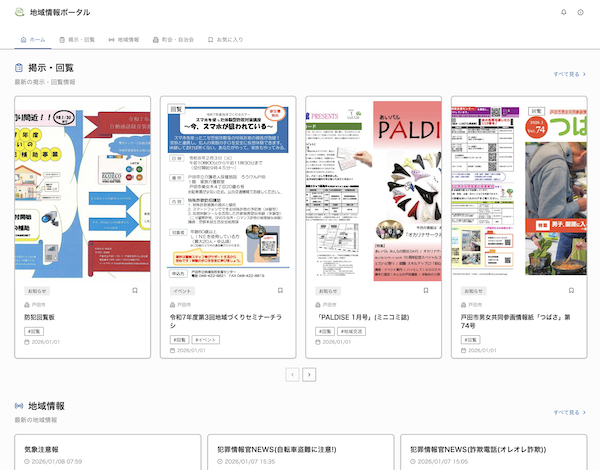Click the 地域情報 section heading
Screen dimensions: 600x470
pos(46,406)
